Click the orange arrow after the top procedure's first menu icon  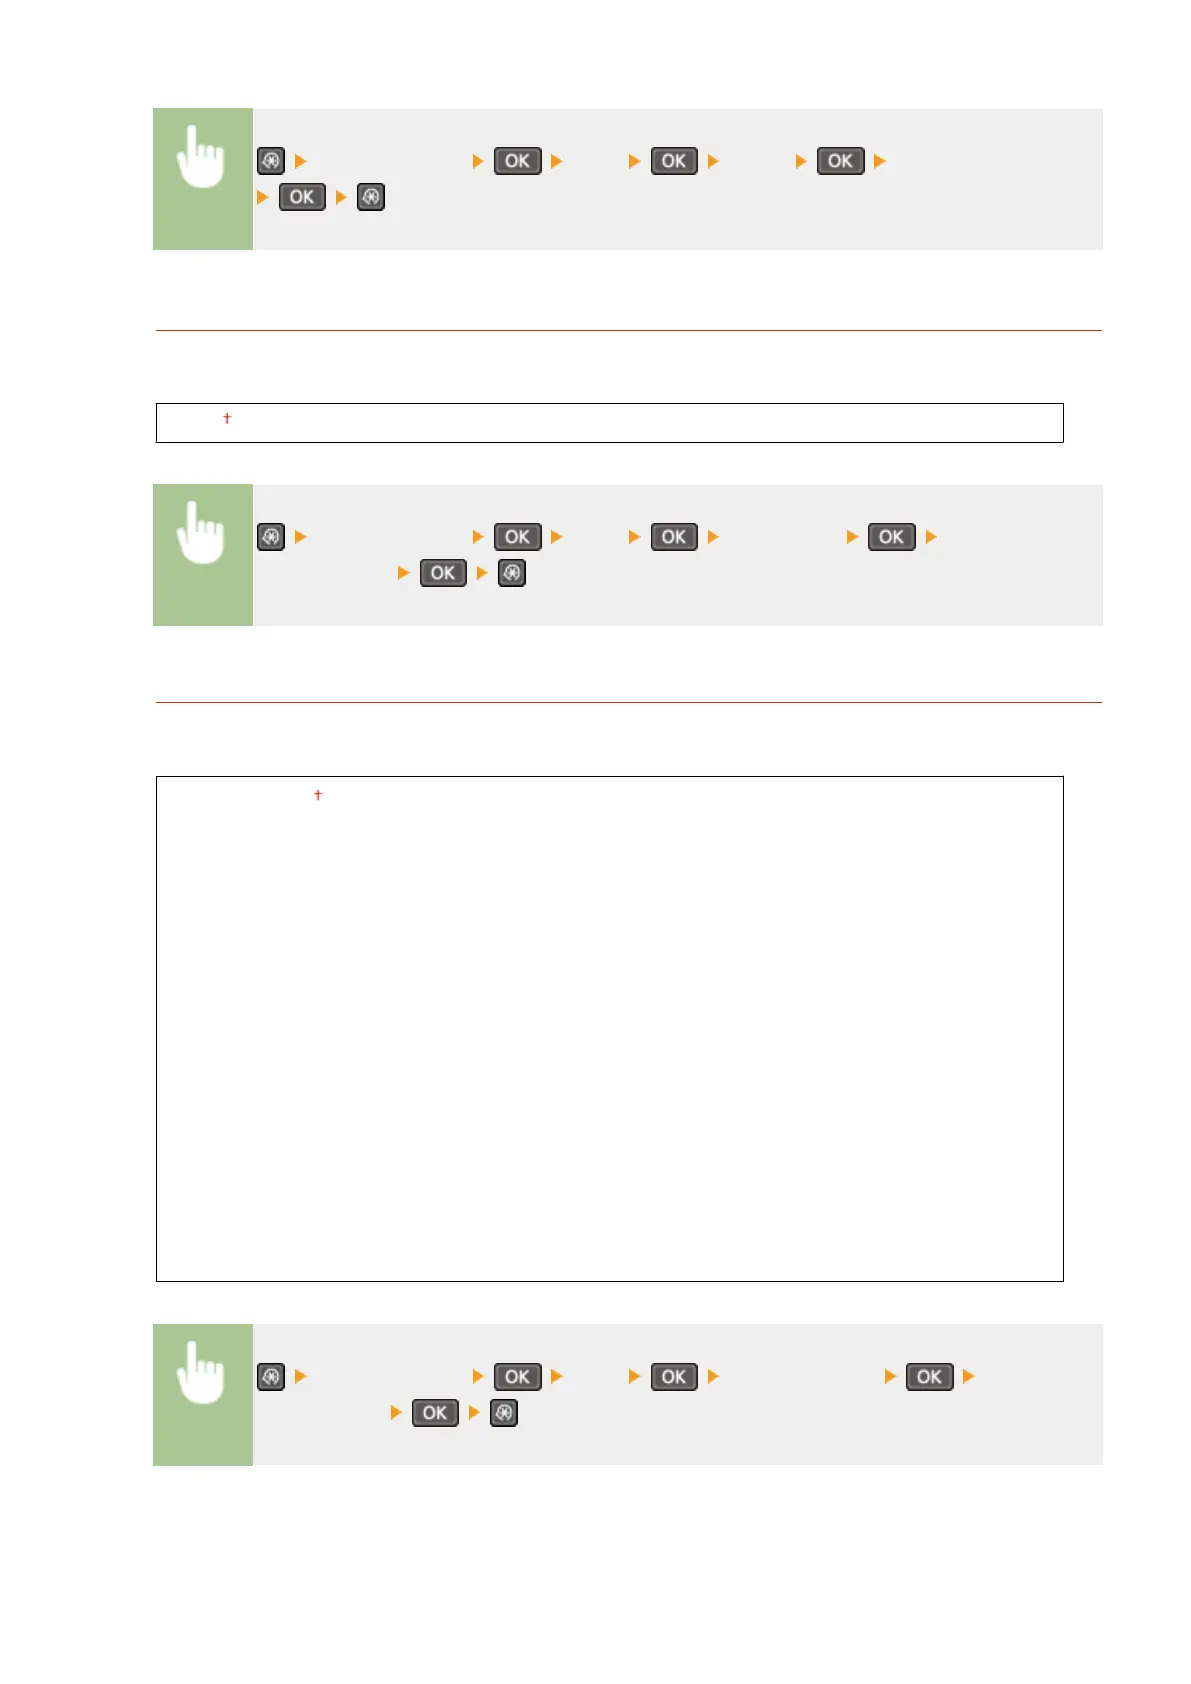(300, 161)
